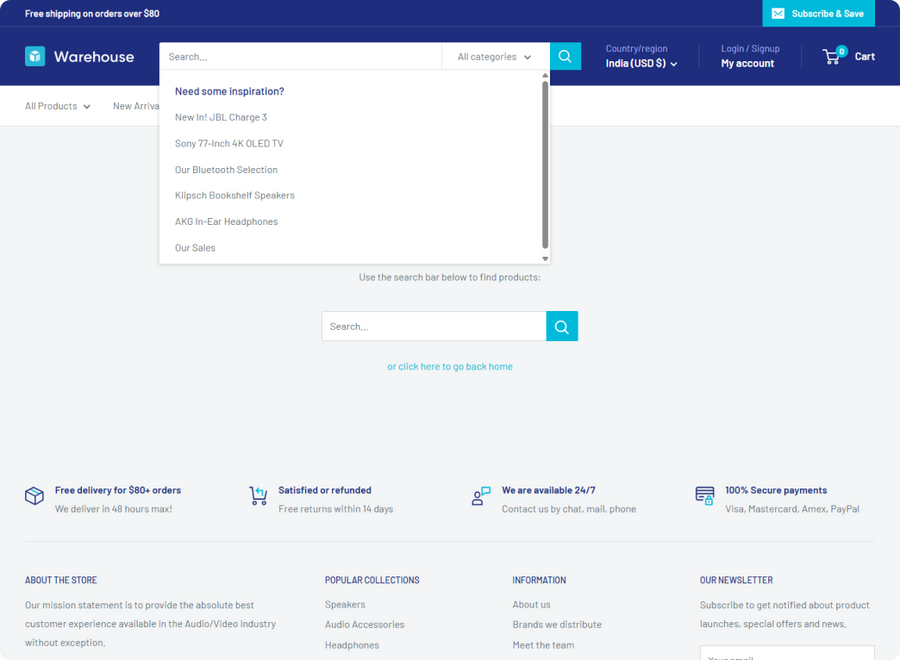Pick the AKG In-Ear Headphones suggestion

(226, 222)
